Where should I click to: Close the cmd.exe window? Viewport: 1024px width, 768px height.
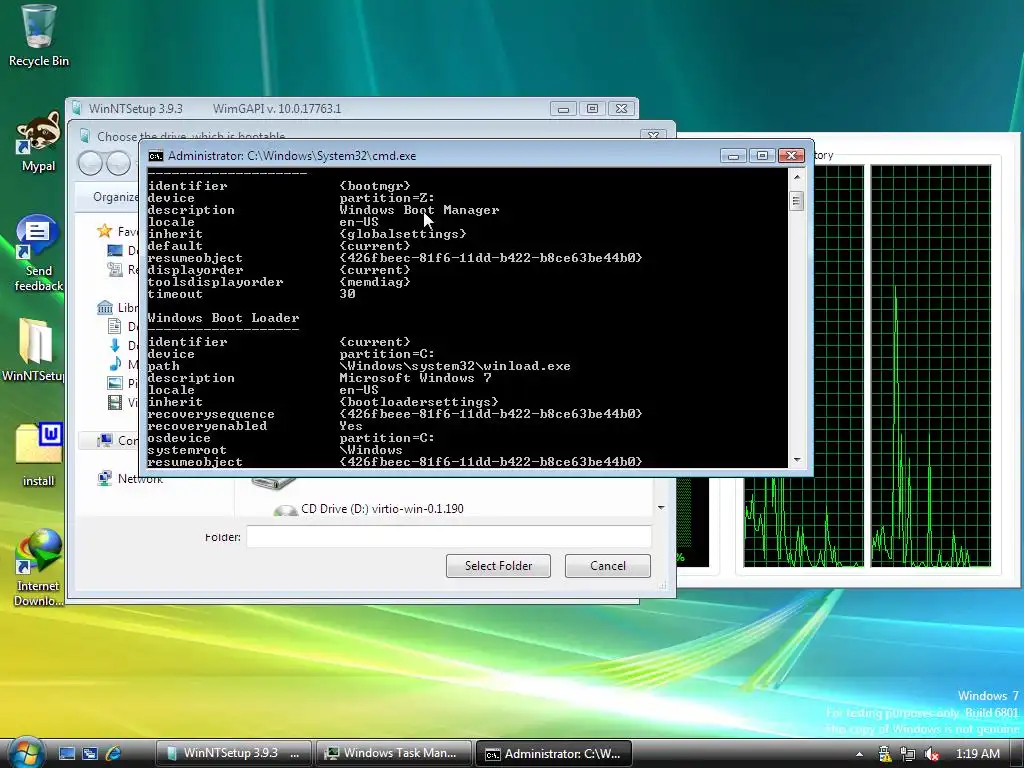pos(791,155)
